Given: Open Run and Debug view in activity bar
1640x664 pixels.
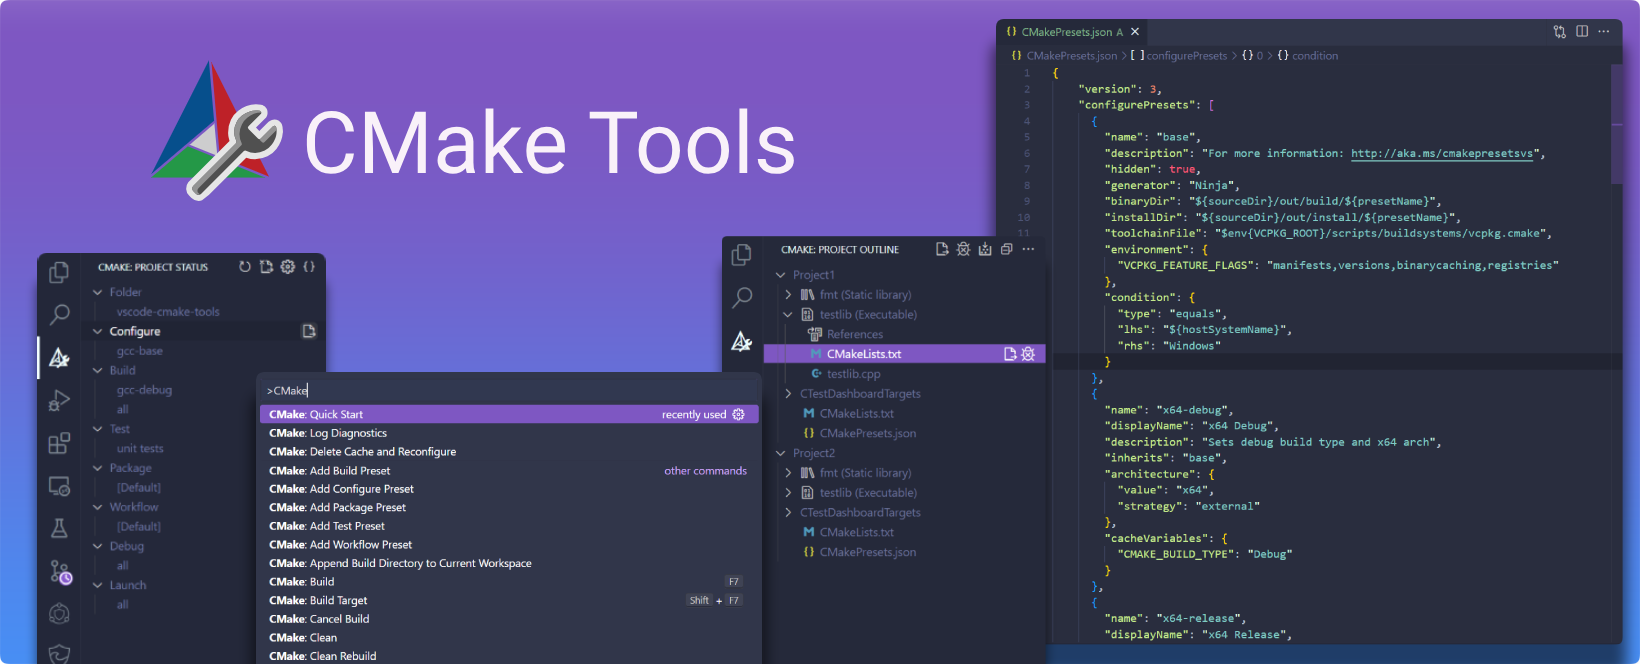Looking at the screenshot, I should pos(59,401).
